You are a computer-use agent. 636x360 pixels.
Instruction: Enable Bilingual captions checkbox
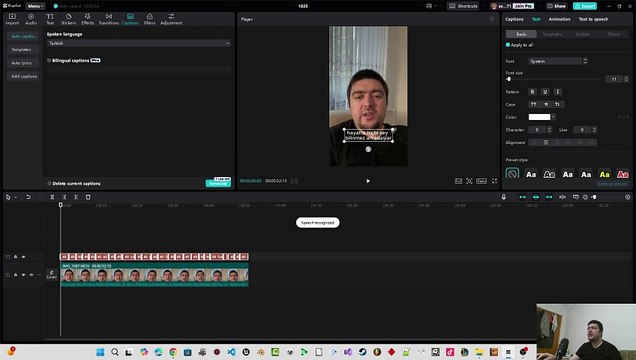pos(49,60)
